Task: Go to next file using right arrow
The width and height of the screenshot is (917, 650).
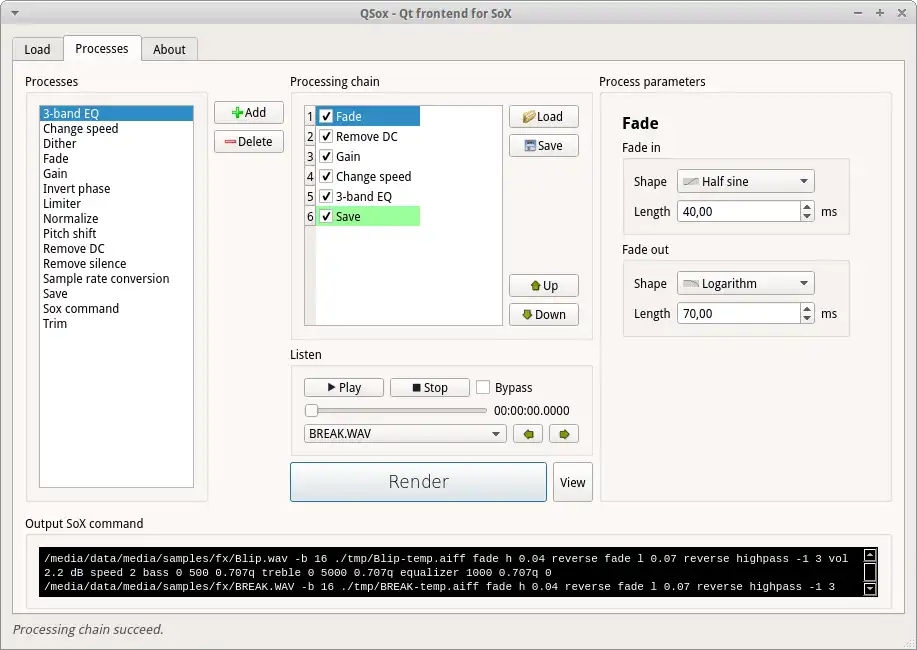Action: [564, 434]
